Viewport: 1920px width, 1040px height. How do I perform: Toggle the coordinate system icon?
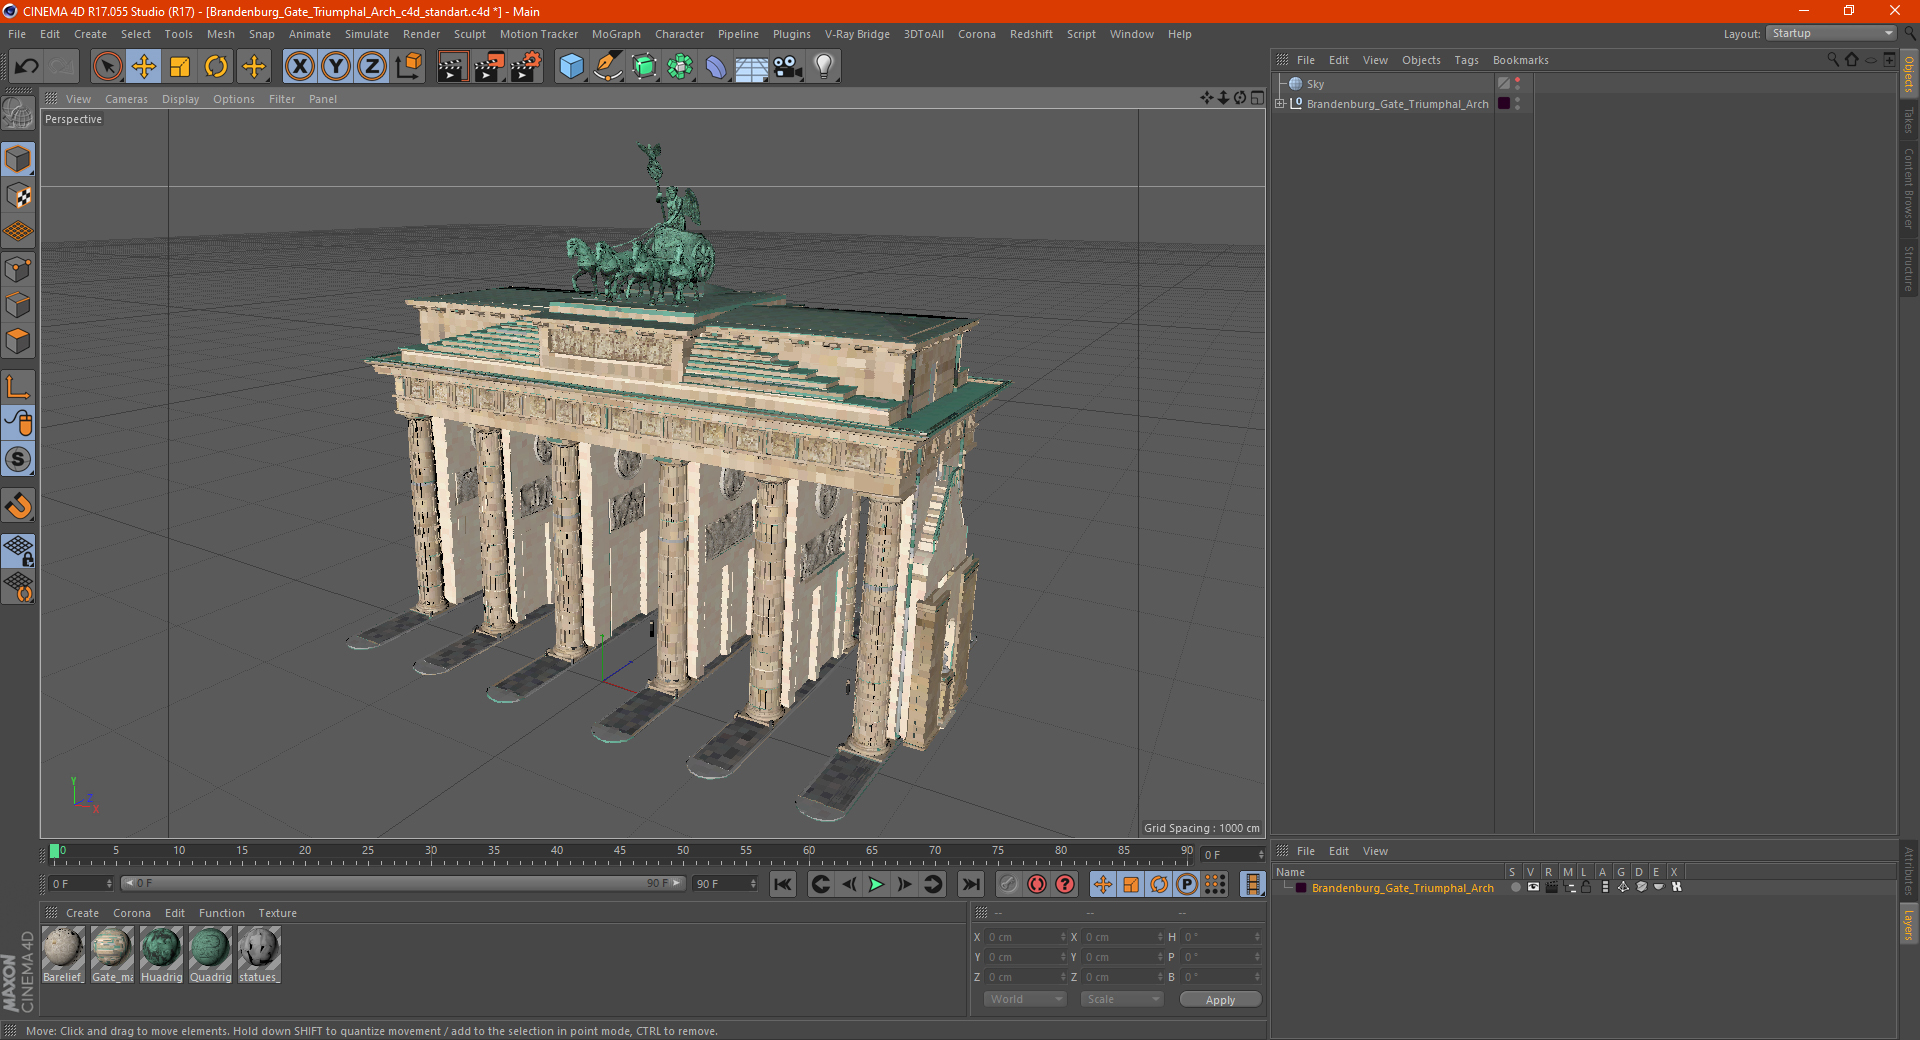409,67
